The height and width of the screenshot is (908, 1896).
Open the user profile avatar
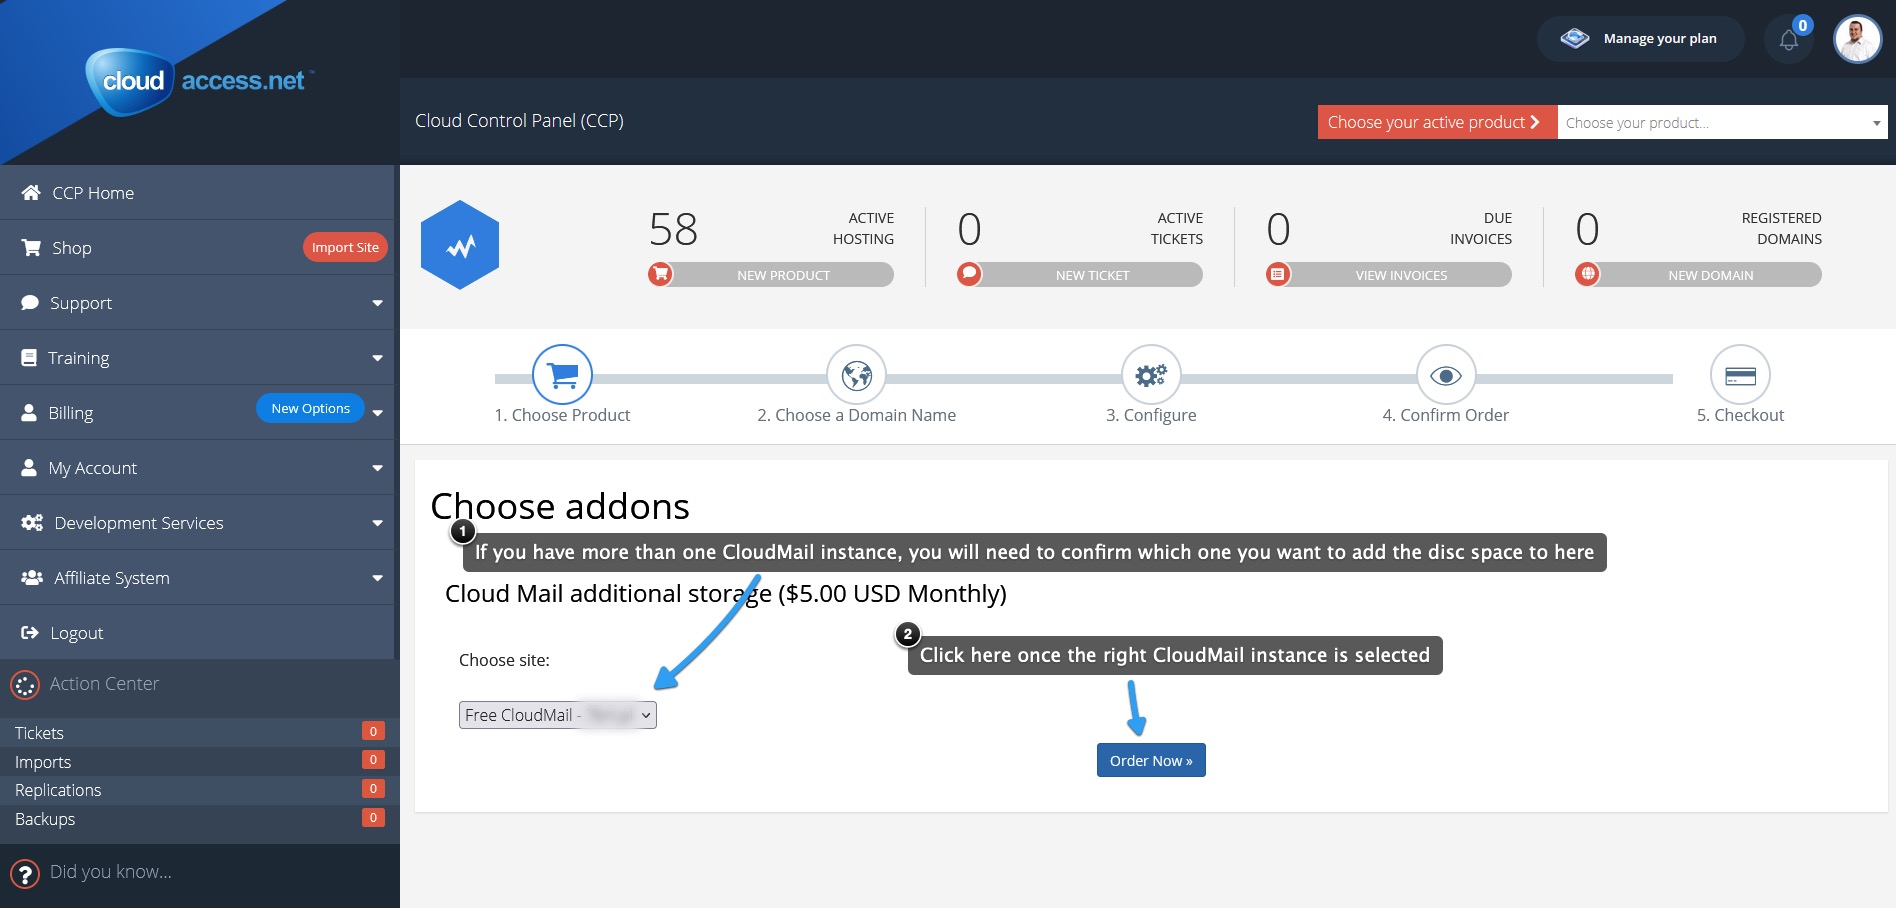1857,40
